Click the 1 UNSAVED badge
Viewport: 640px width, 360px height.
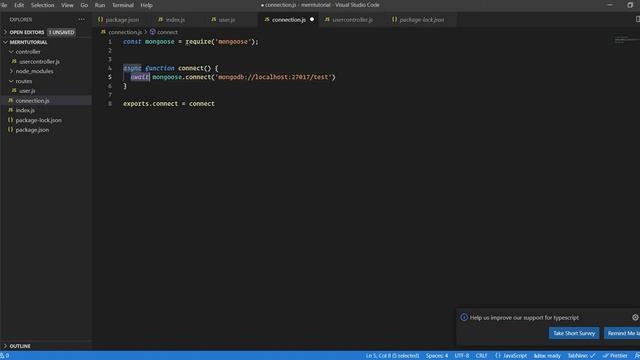[x=61, y=32]
